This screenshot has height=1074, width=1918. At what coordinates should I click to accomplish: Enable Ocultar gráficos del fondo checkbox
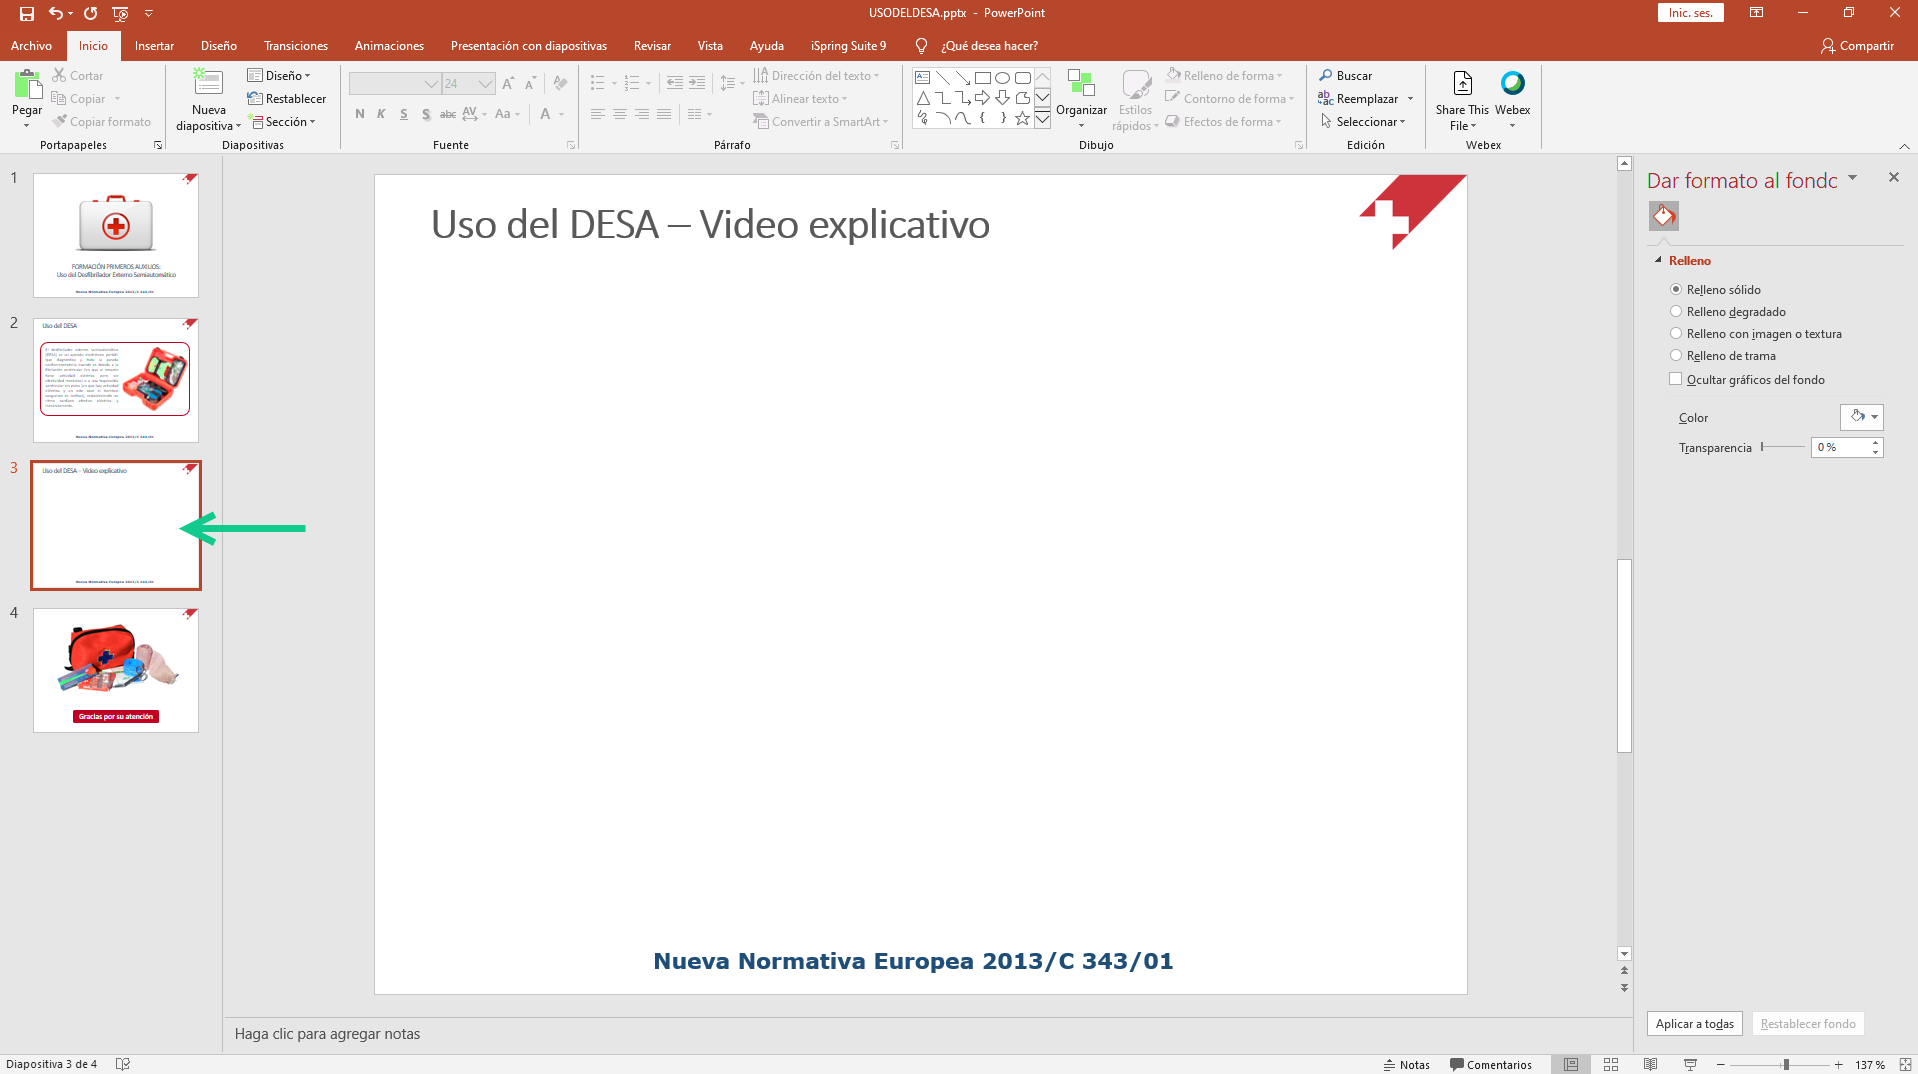1676,379
